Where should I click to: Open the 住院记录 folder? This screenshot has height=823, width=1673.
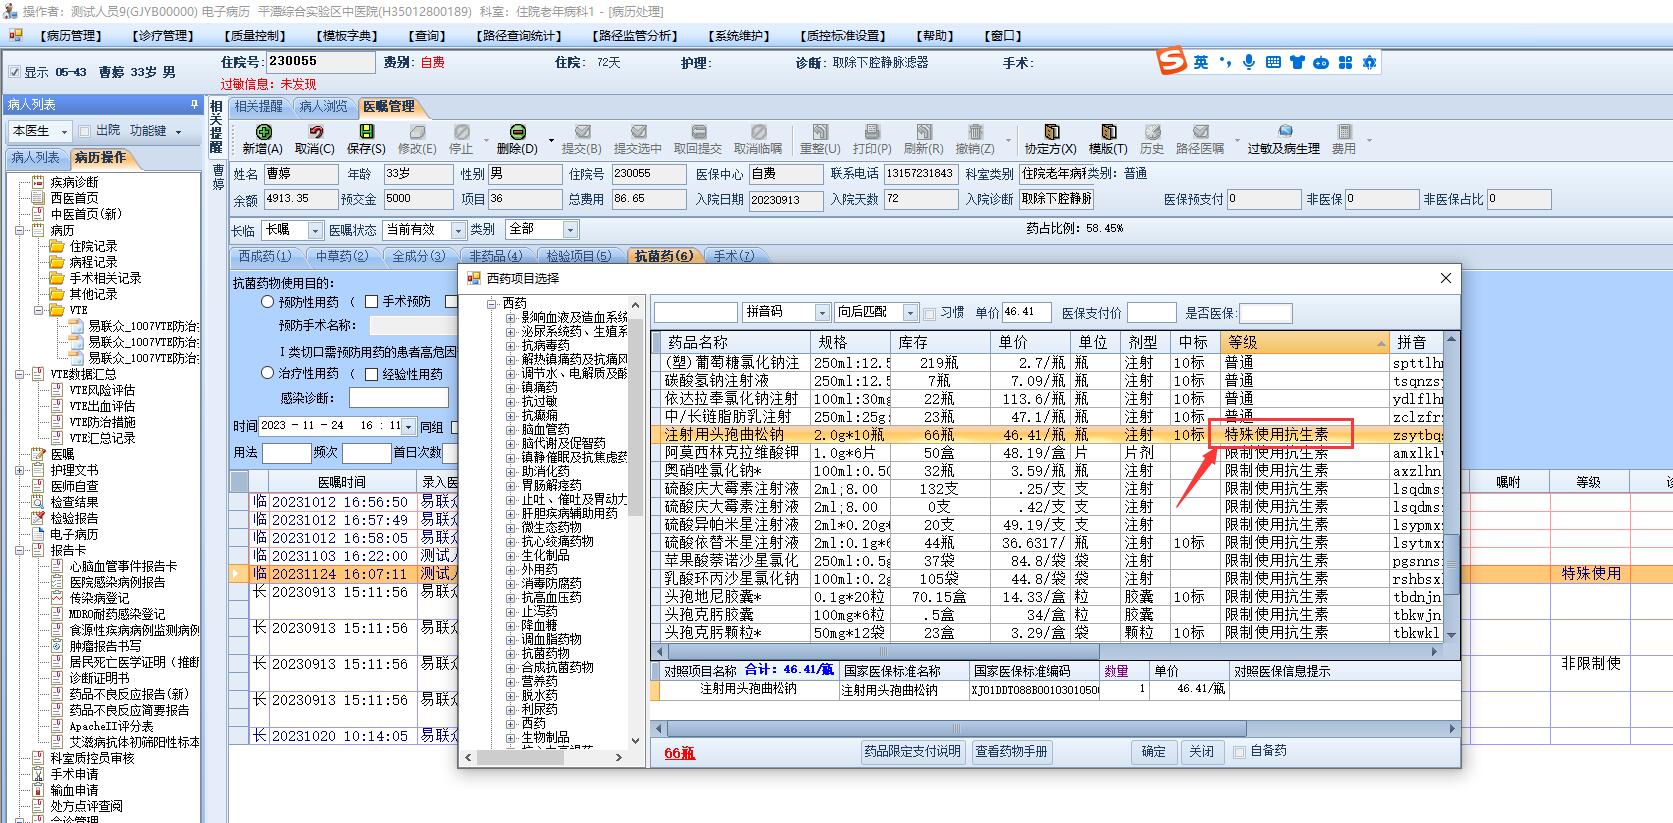click(93, 246)
